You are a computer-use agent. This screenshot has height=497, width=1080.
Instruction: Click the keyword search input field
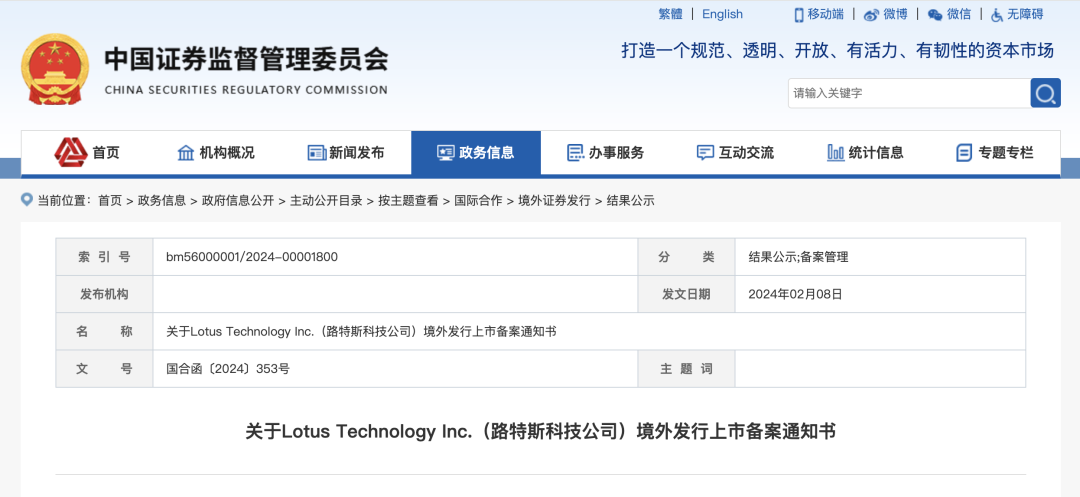909,93
